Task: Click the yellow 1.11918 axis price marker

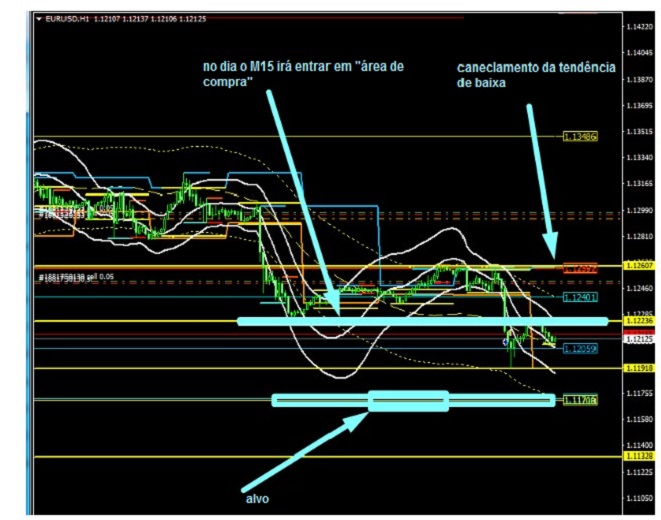Action: [634, 369]
